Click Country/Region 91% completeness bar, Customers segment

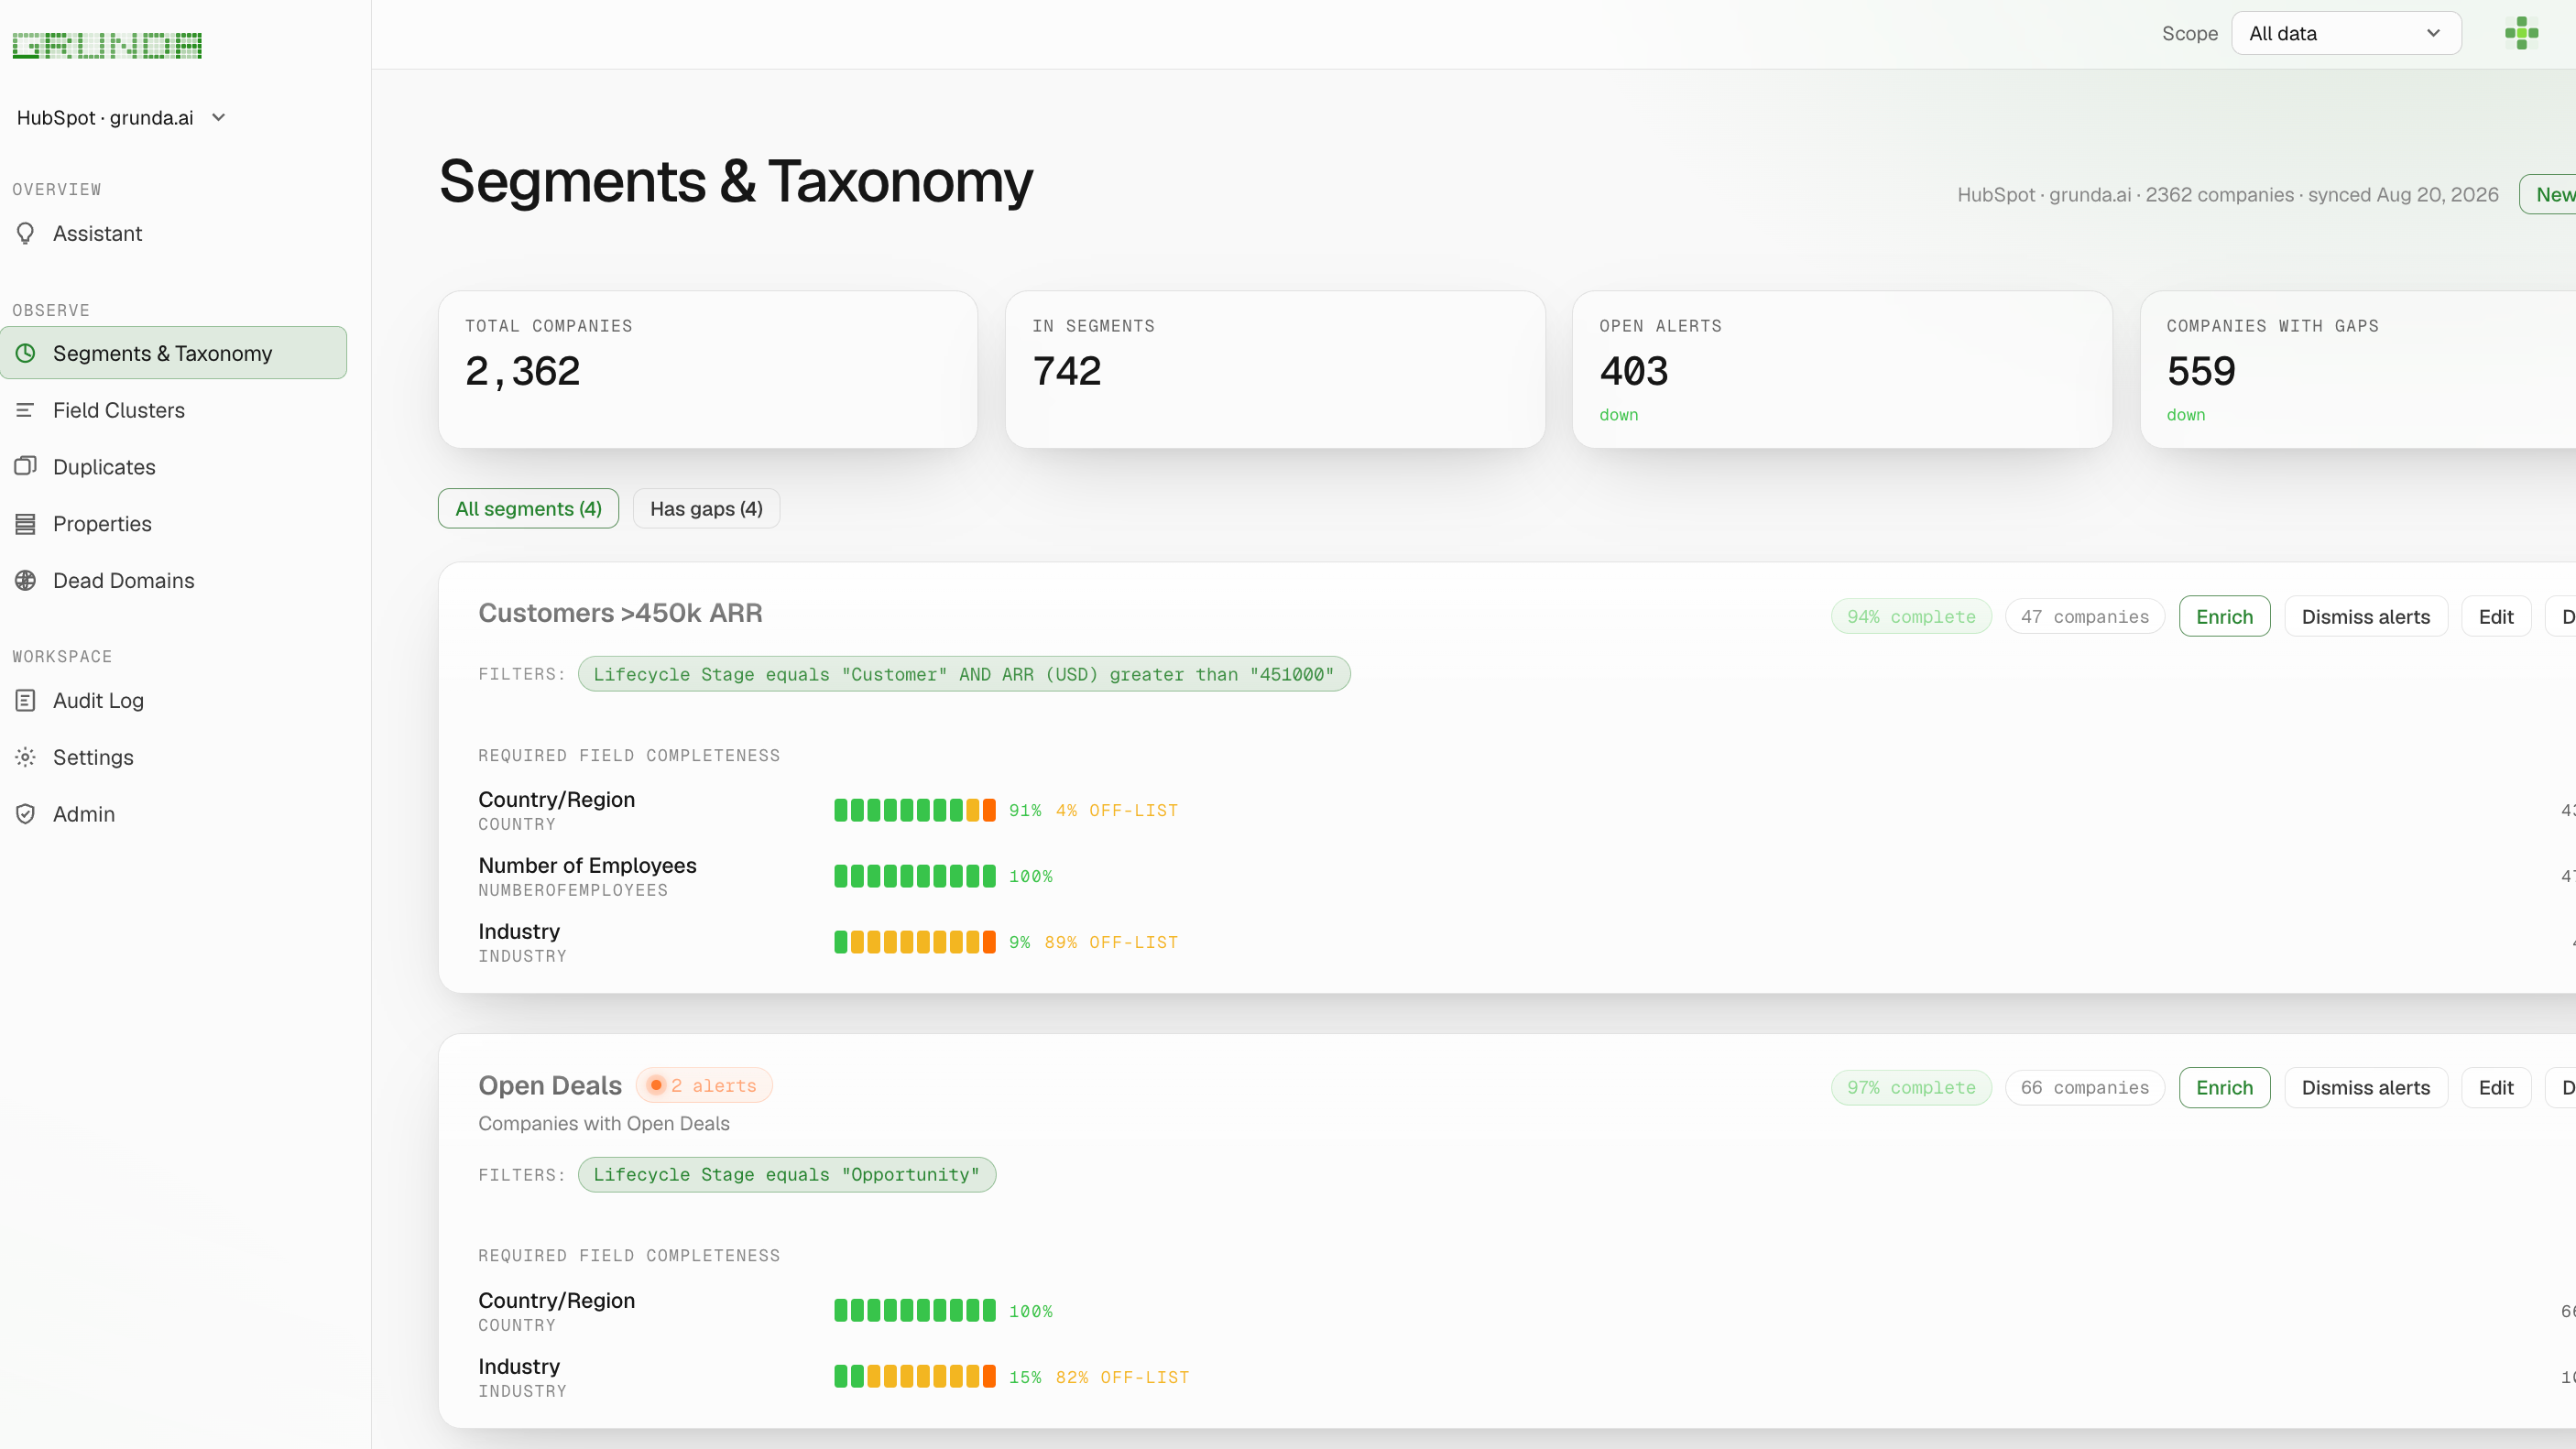click(x=915, y=810)
